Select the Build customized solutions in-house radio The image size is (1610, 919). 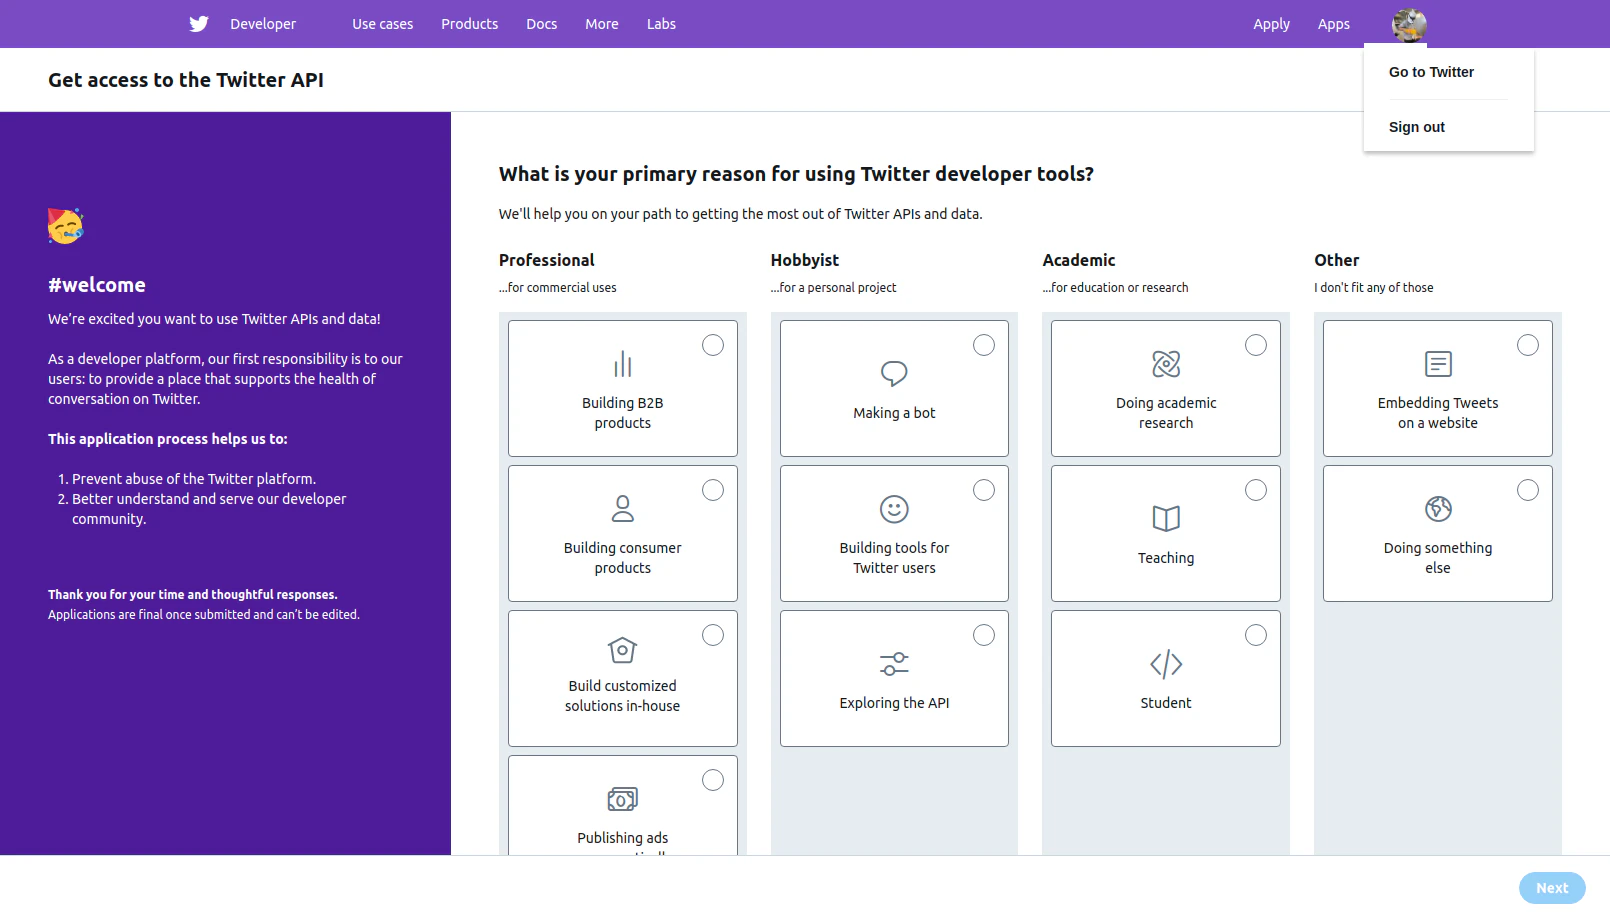point(713,635)
